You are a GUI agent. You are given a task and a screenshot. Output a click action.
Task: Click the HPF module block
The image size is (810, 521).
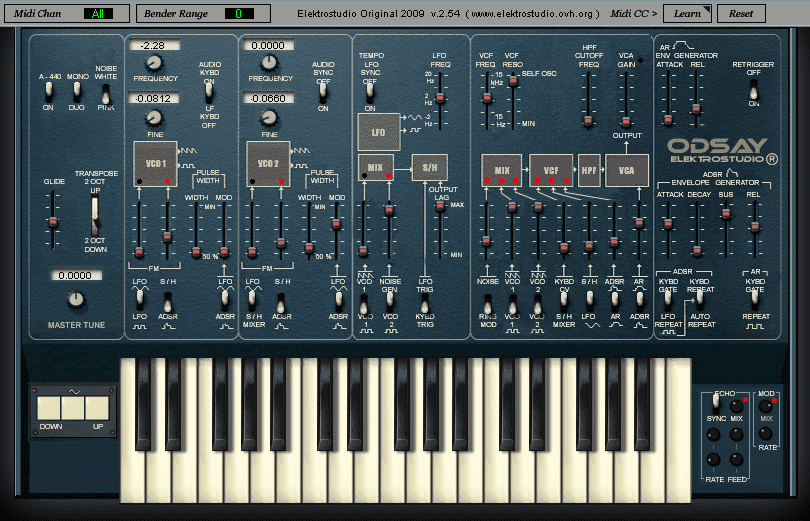(x=589, y=170)
